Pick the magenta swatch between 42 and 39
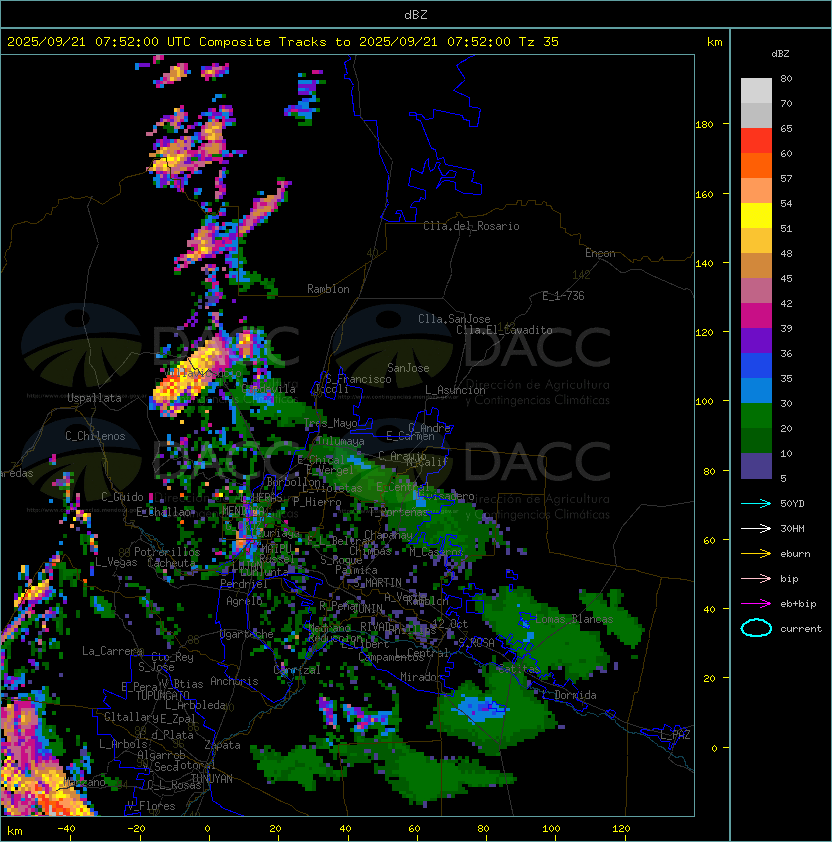 click(x=756, y=316)
